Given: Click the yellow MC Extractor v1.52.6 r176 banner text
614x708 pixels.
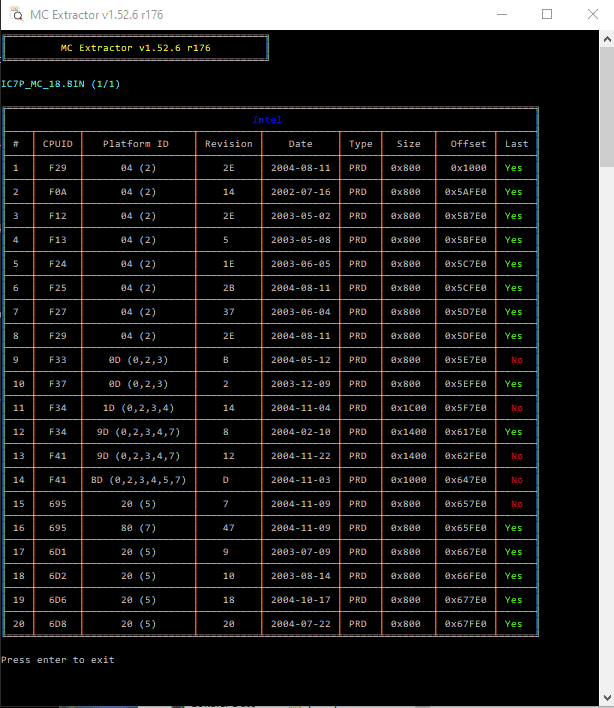Looking at the screenshot, I should point(135,48).
